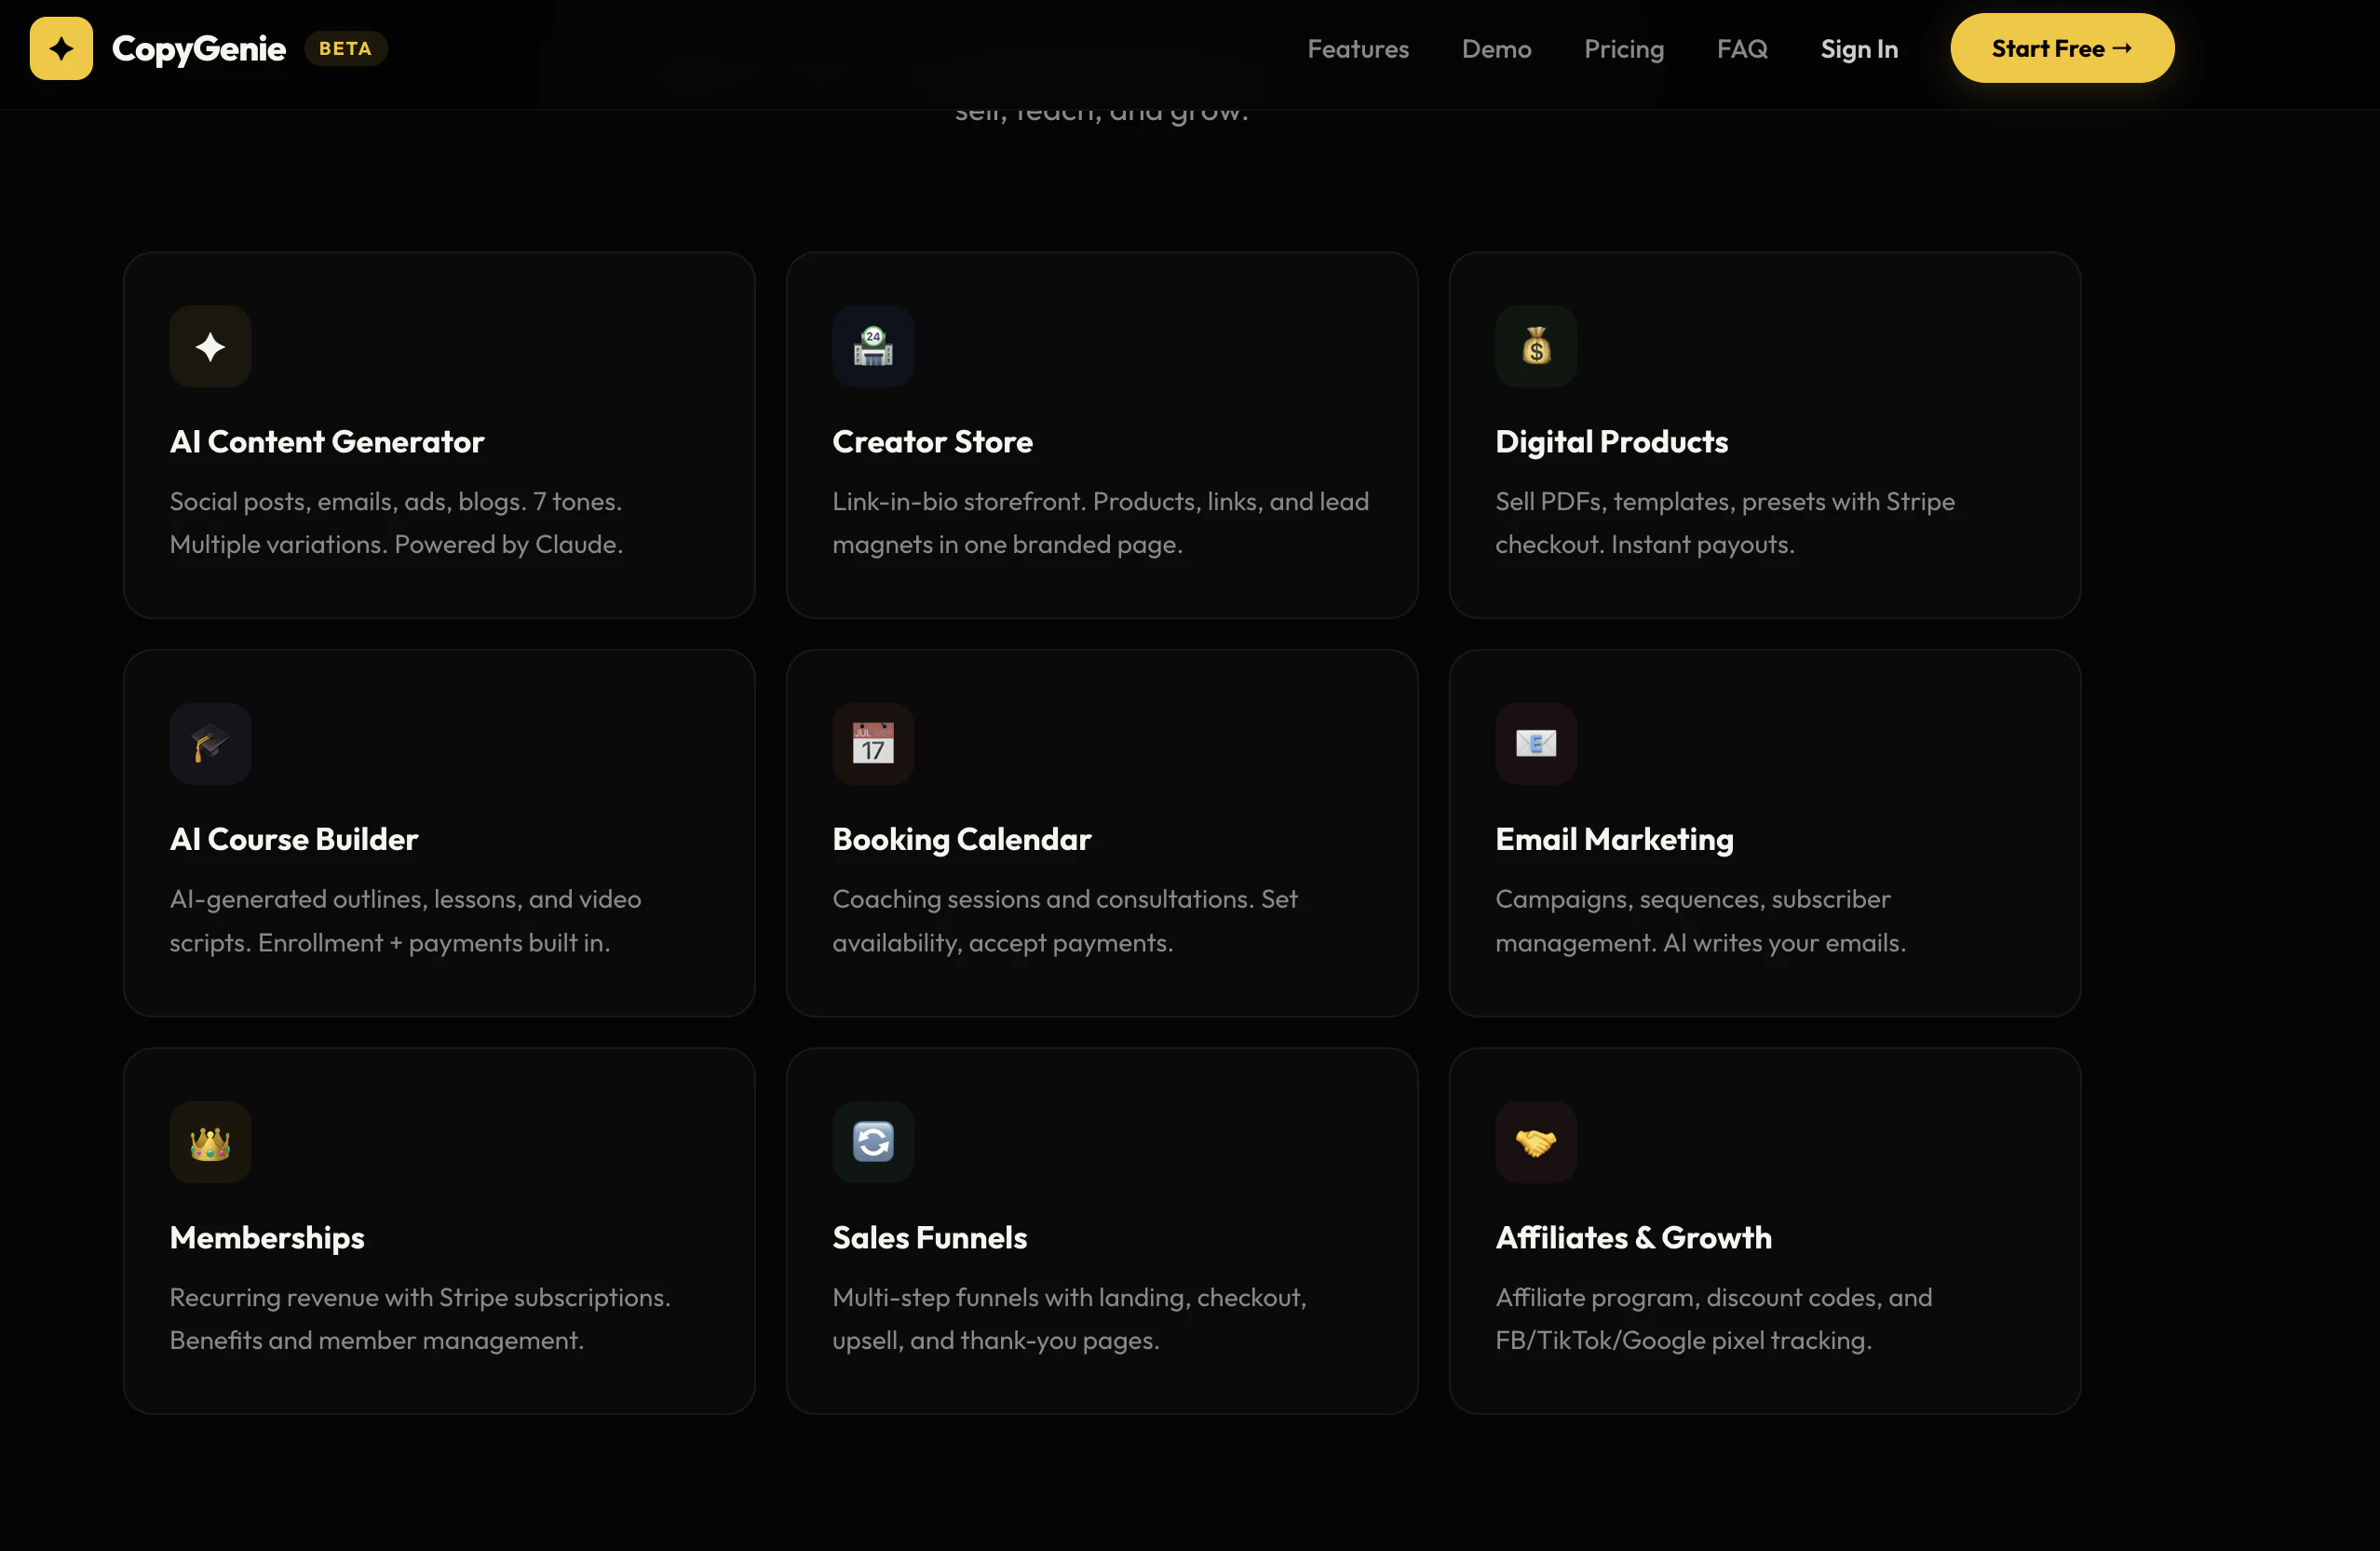Click the CopyGenie sparkle logo
The height and width of the screenshot is (1551, 2380).
tap(61, 47)
